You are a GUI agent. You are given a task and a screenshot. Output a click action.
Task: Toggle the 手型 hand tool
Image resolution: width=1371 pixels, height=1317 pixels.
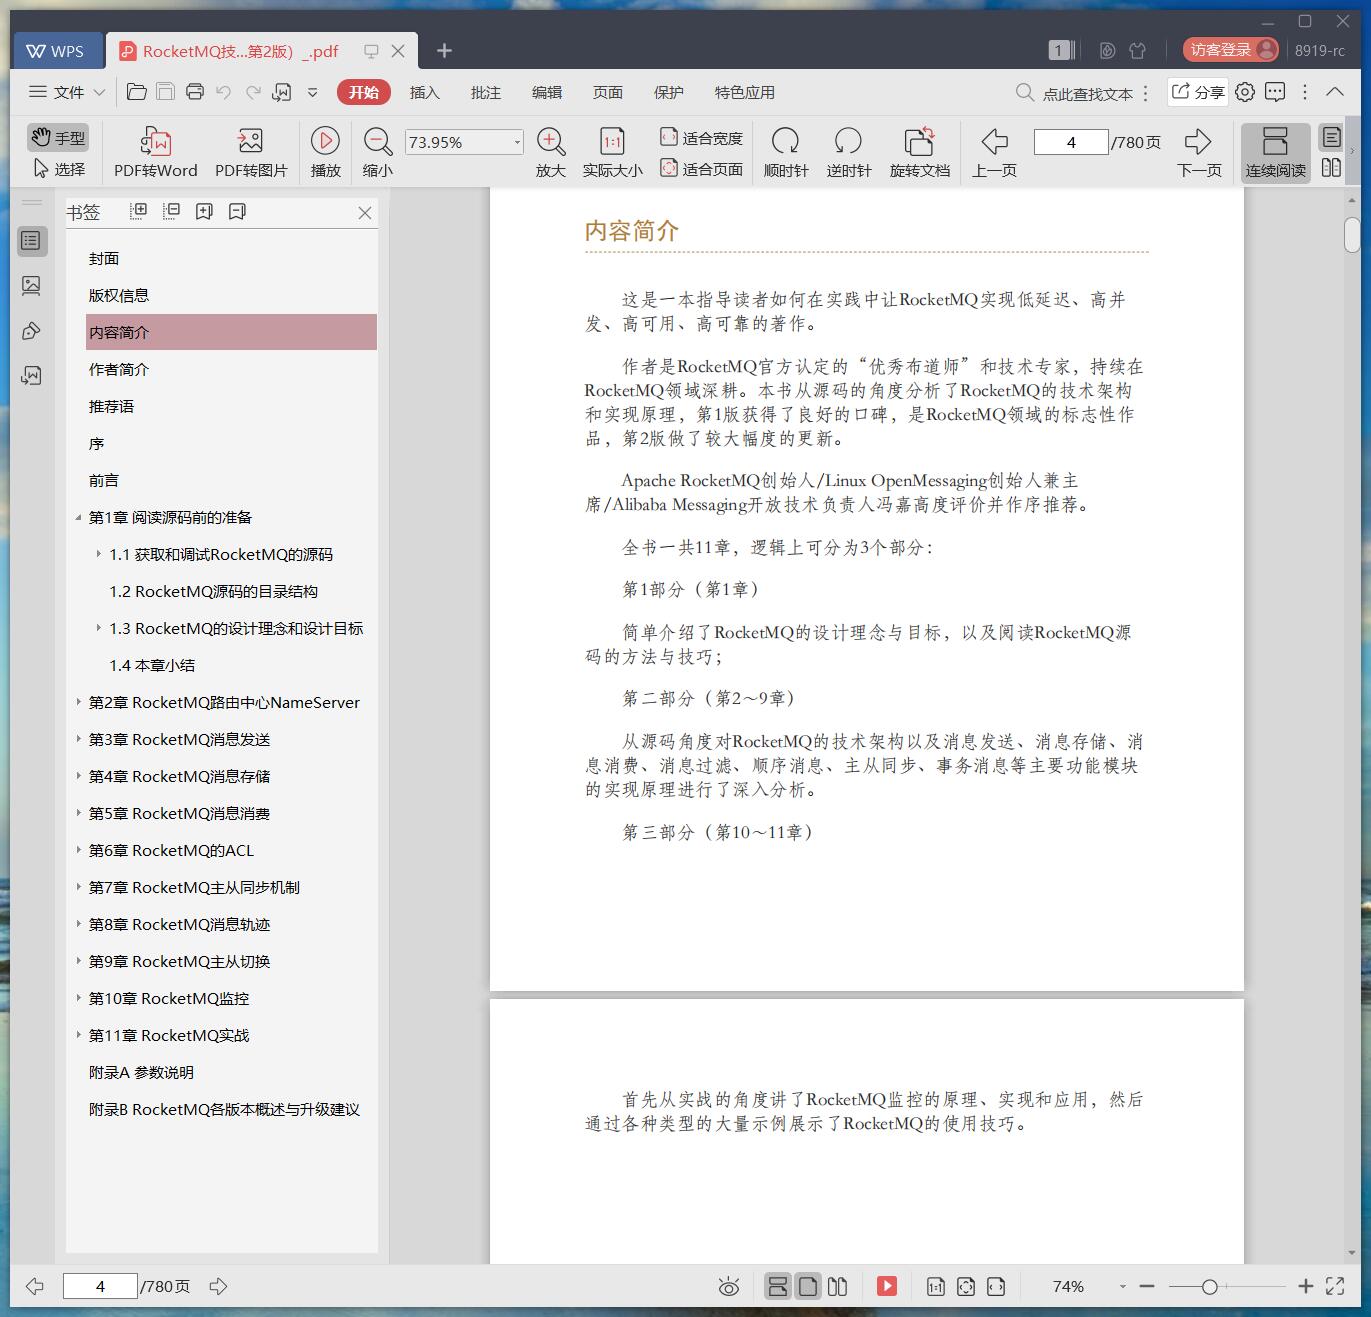[58, 138]
